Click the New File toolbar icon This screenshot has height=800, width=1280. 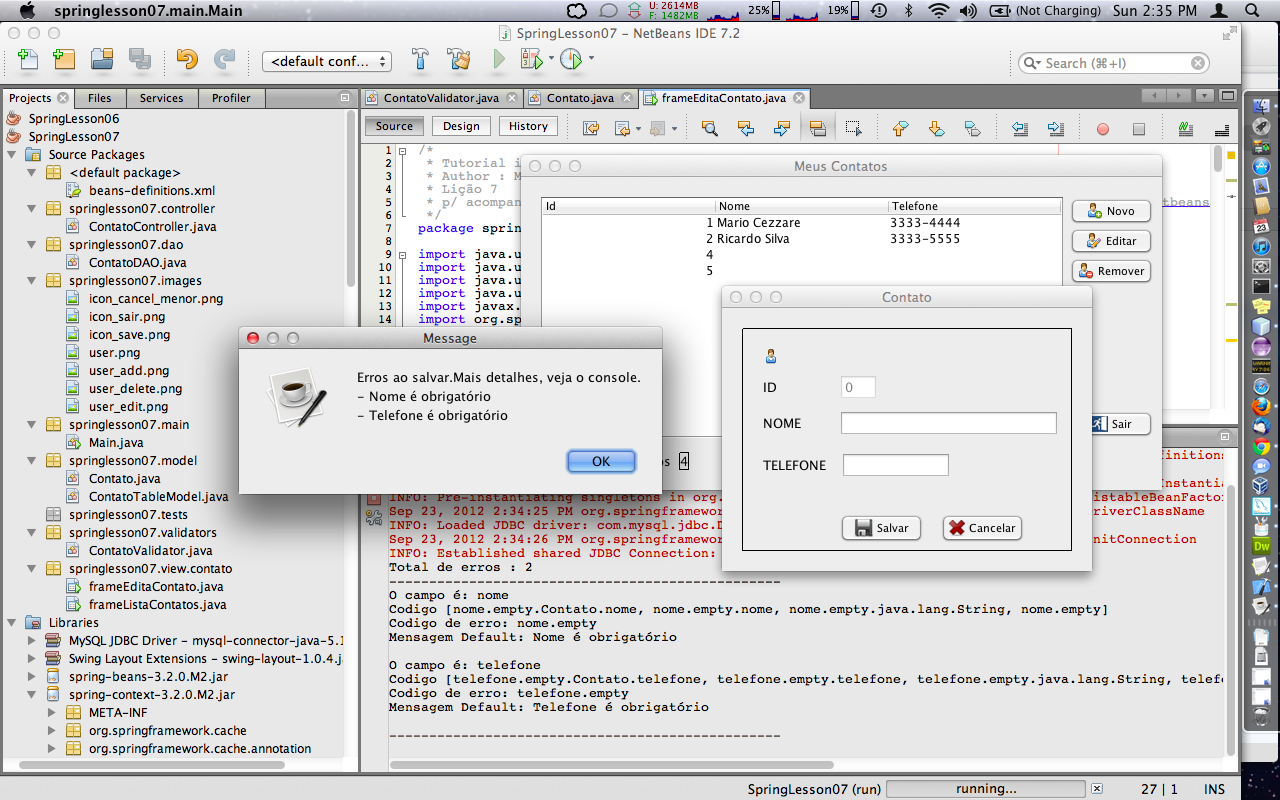coord(28,60)
